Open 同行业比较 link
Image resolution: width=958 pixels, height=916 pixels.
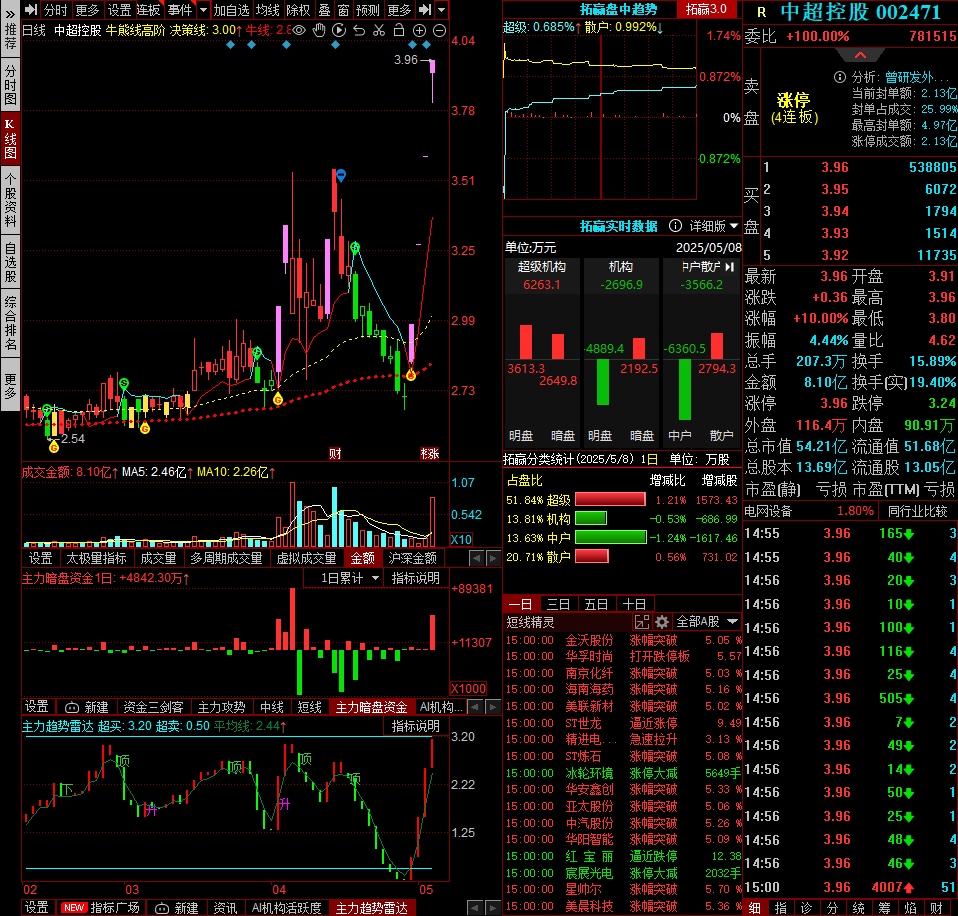tap(917, 511)
